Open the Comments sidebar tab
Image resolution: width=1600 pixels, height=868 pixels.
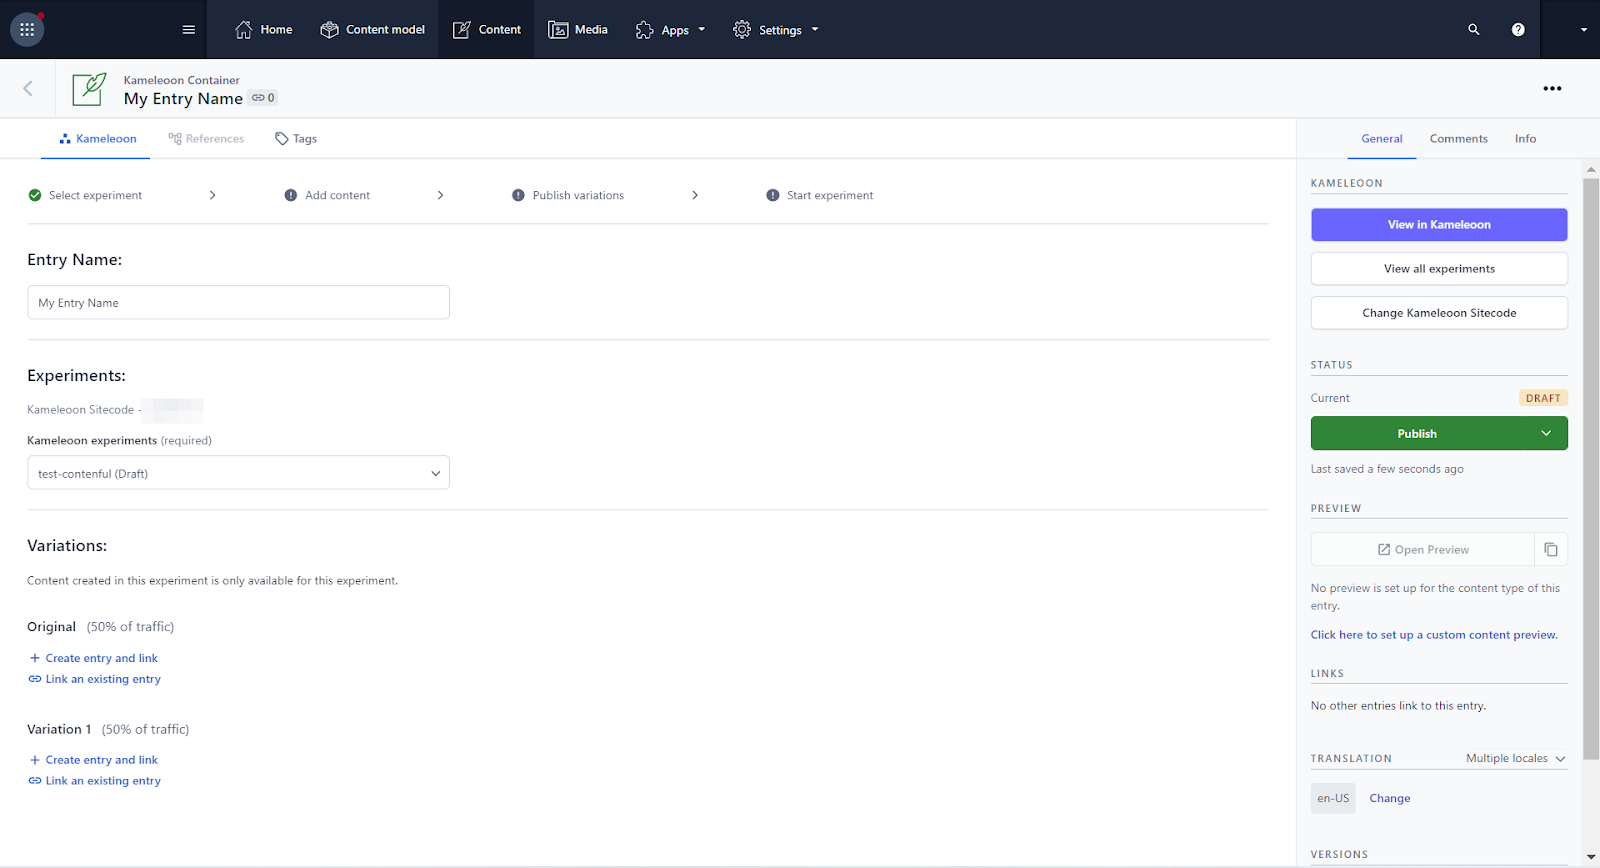[1458, 139]
